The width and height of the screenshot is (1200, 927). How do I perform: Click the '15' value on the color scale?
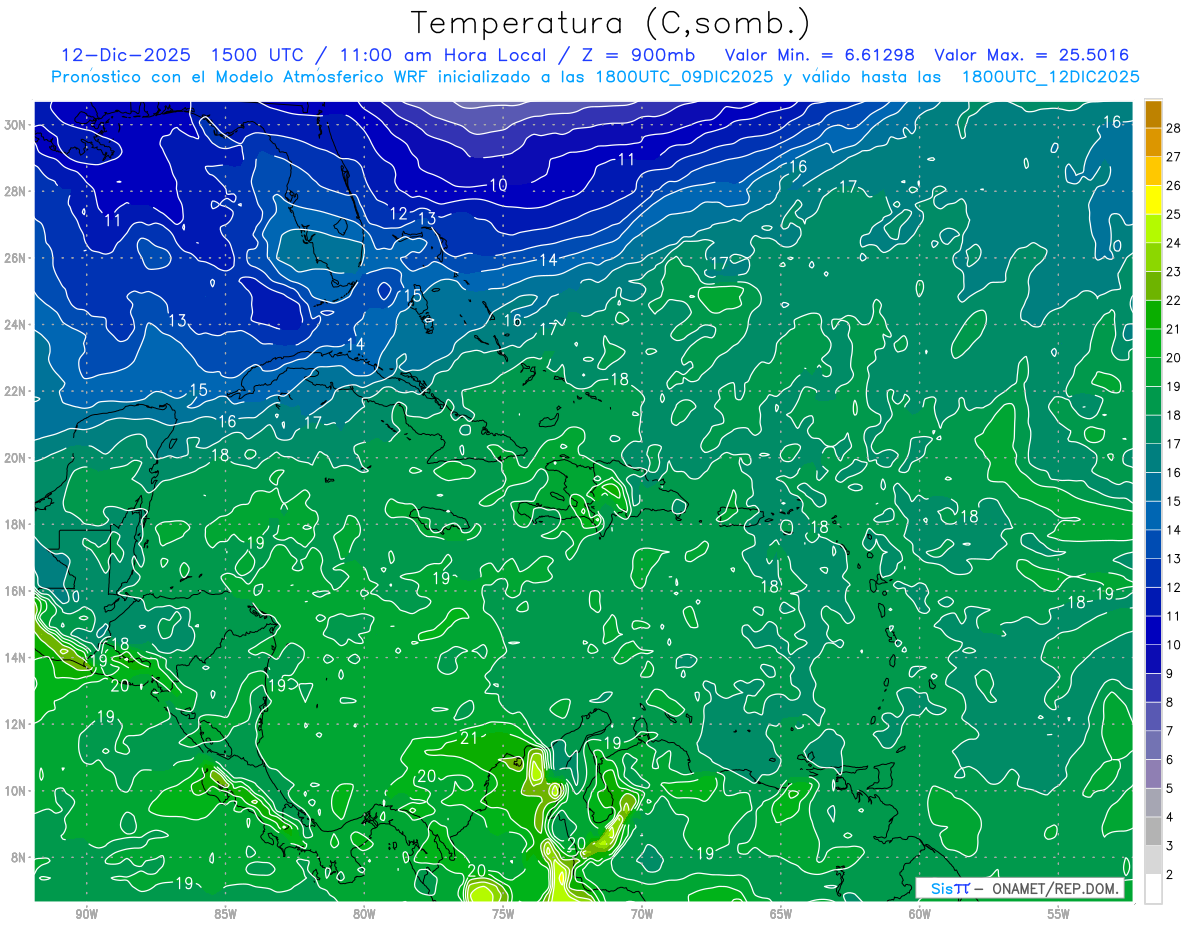[1174, 501]
